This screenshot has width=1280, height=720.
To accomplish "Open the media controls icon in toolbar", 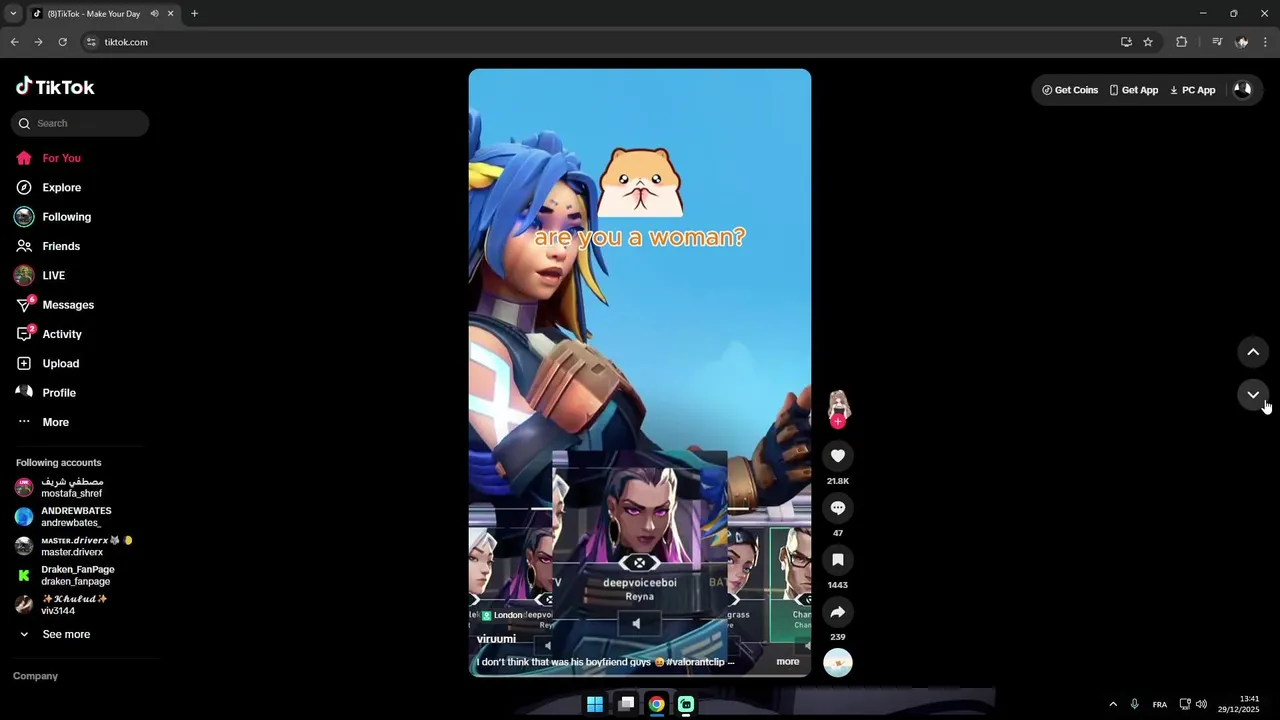I will pos(1217,42).
